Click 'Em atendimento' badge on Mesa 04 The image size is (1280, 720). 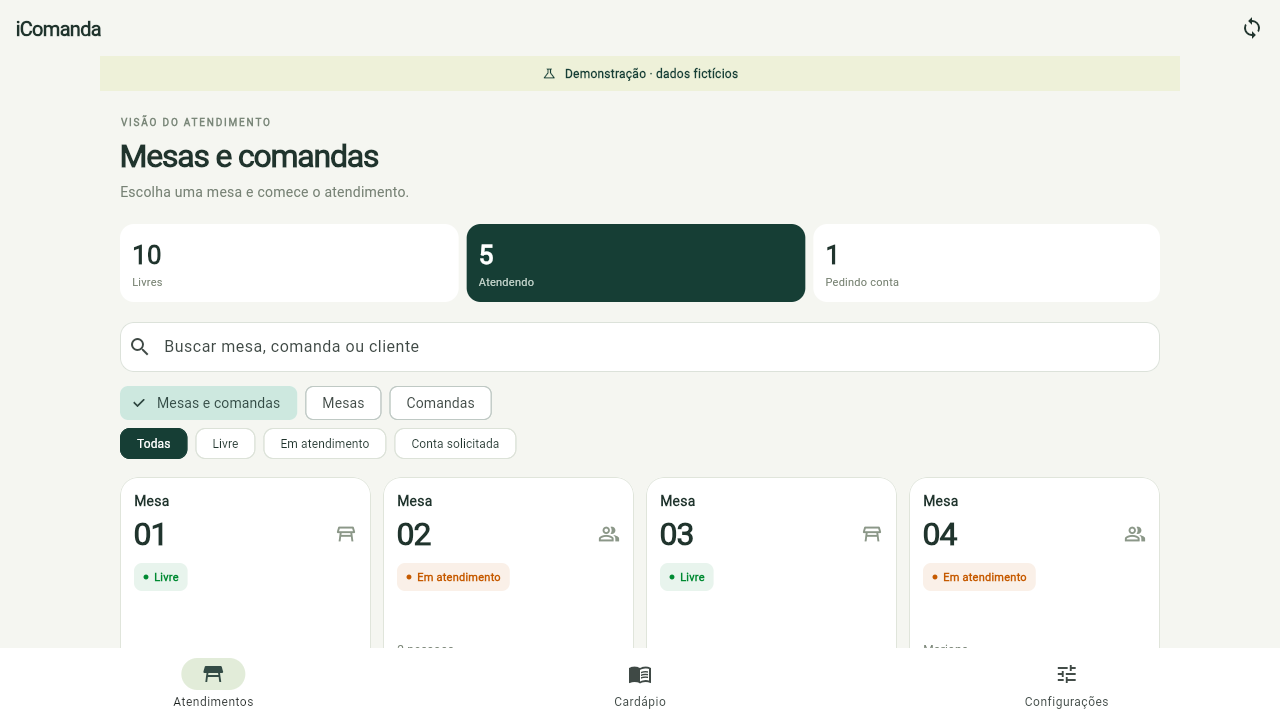[x=979, y=577]
